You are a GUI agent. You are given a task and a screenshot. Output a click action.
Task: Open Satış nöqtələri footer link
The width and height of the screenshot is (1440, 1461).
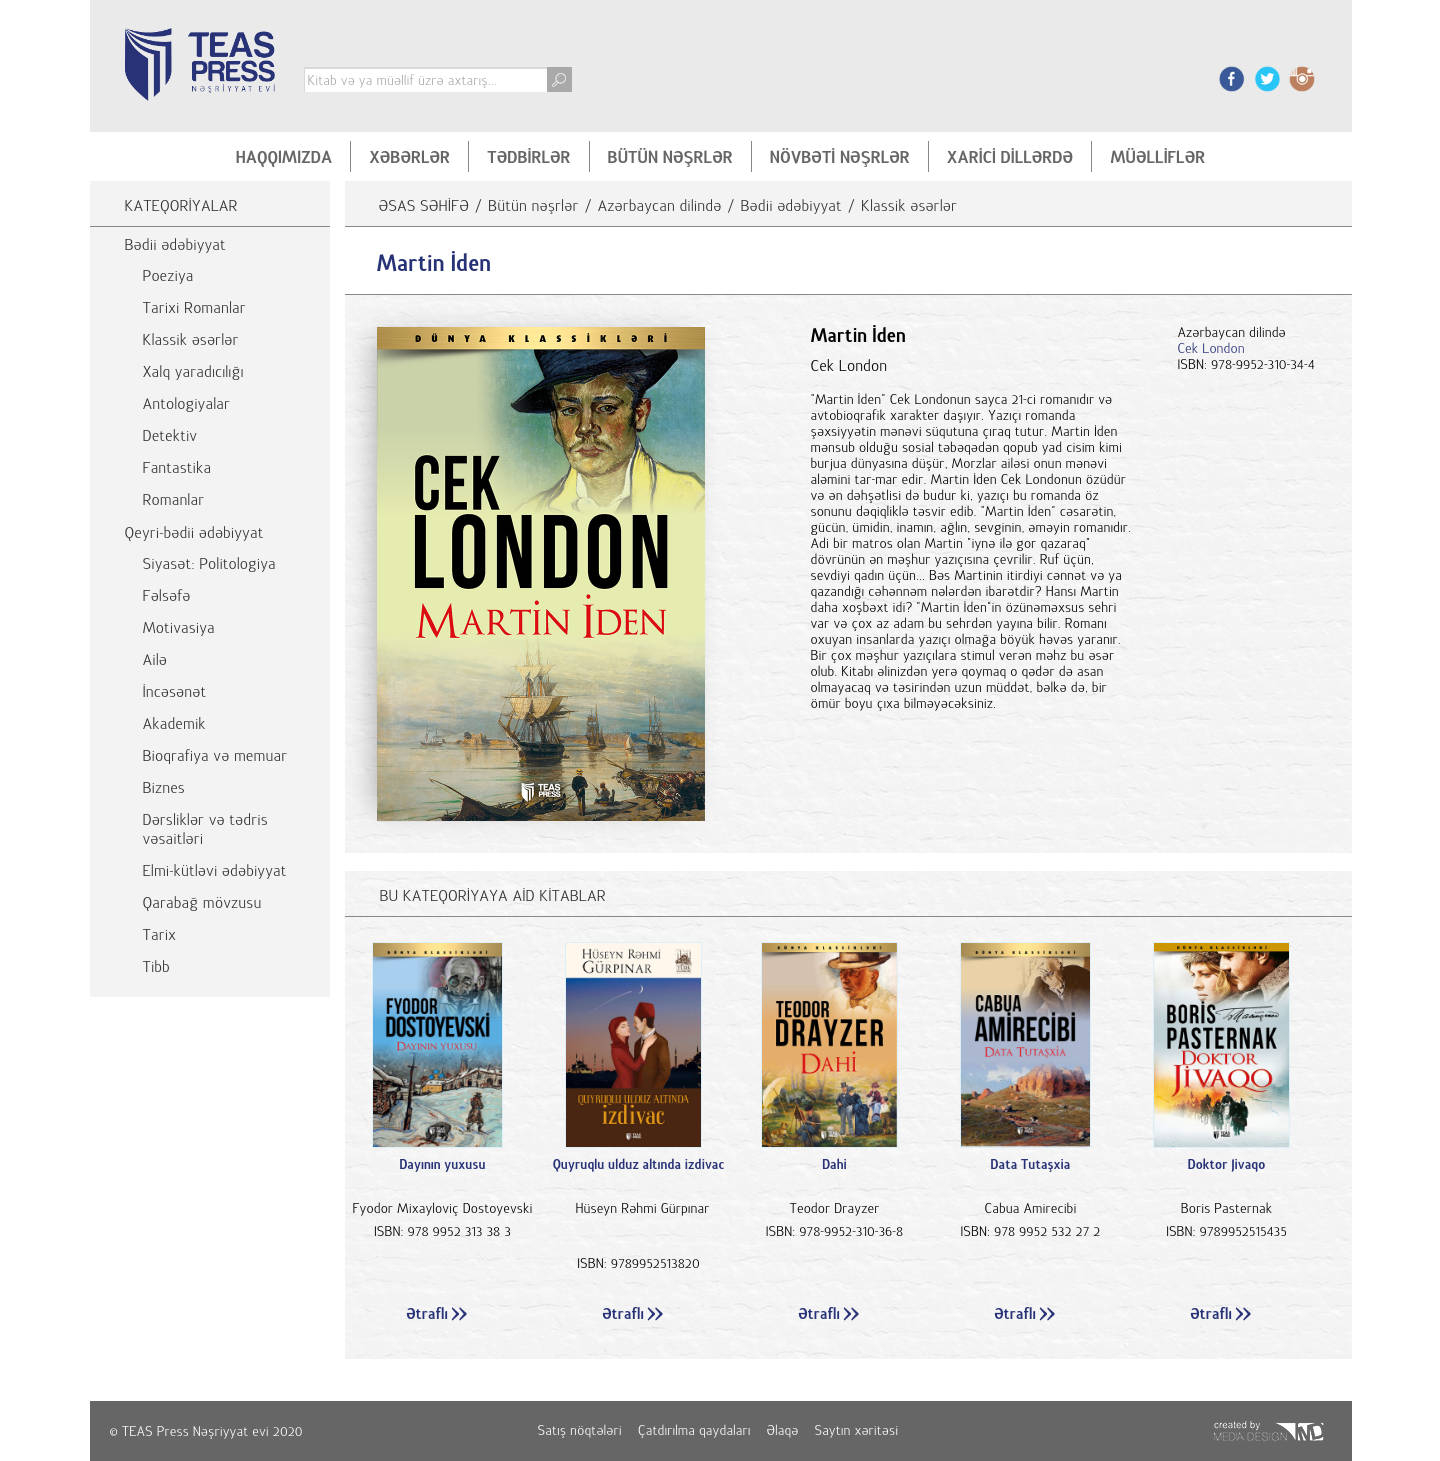tap(579, 1431)
